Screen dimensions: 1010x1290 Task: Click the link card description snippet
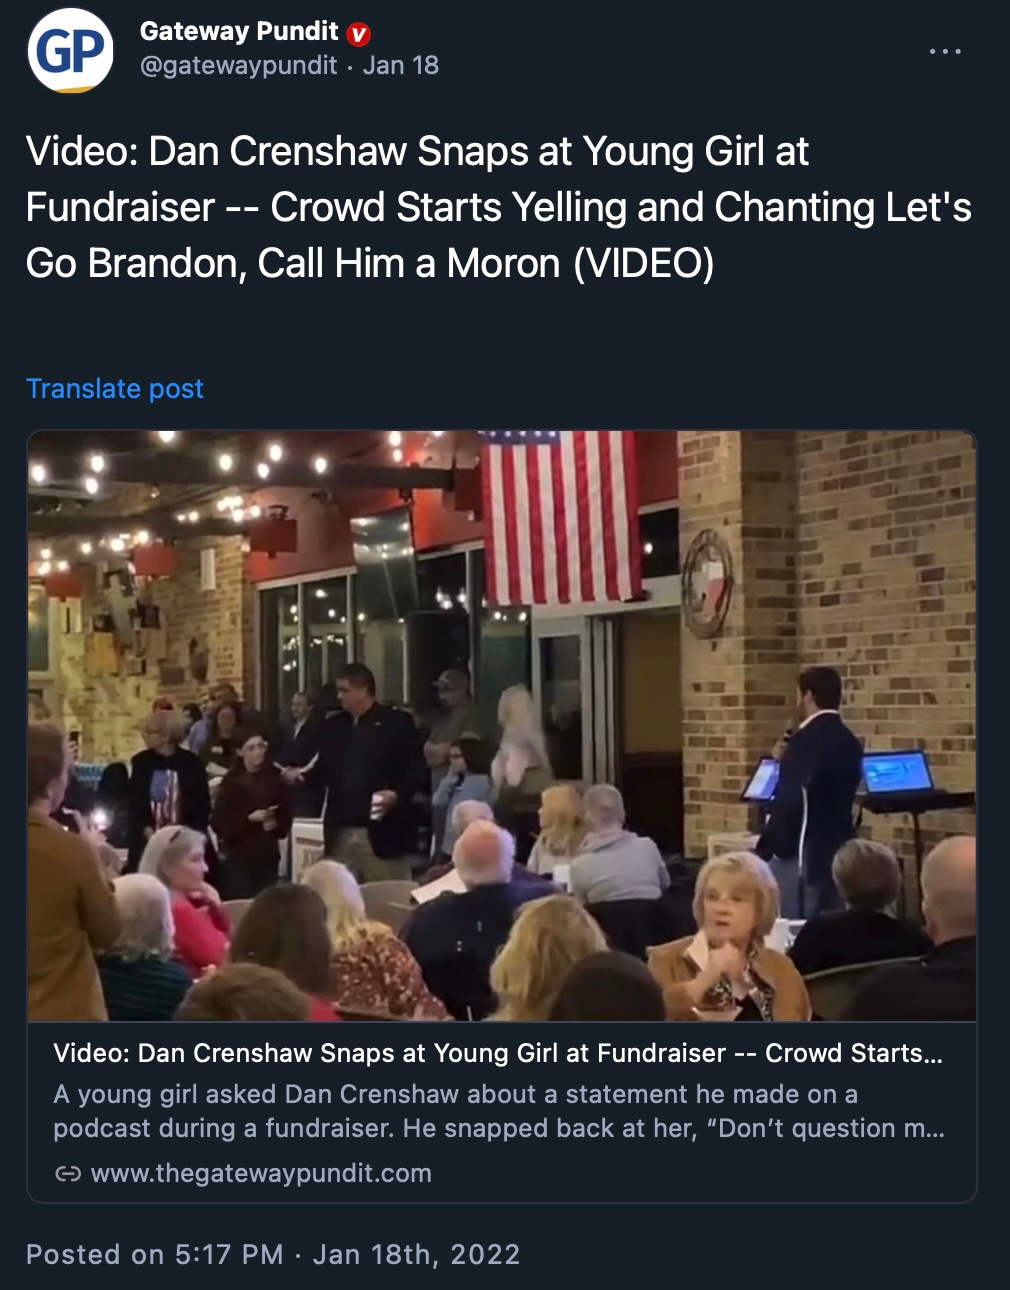pos(498,1111)
